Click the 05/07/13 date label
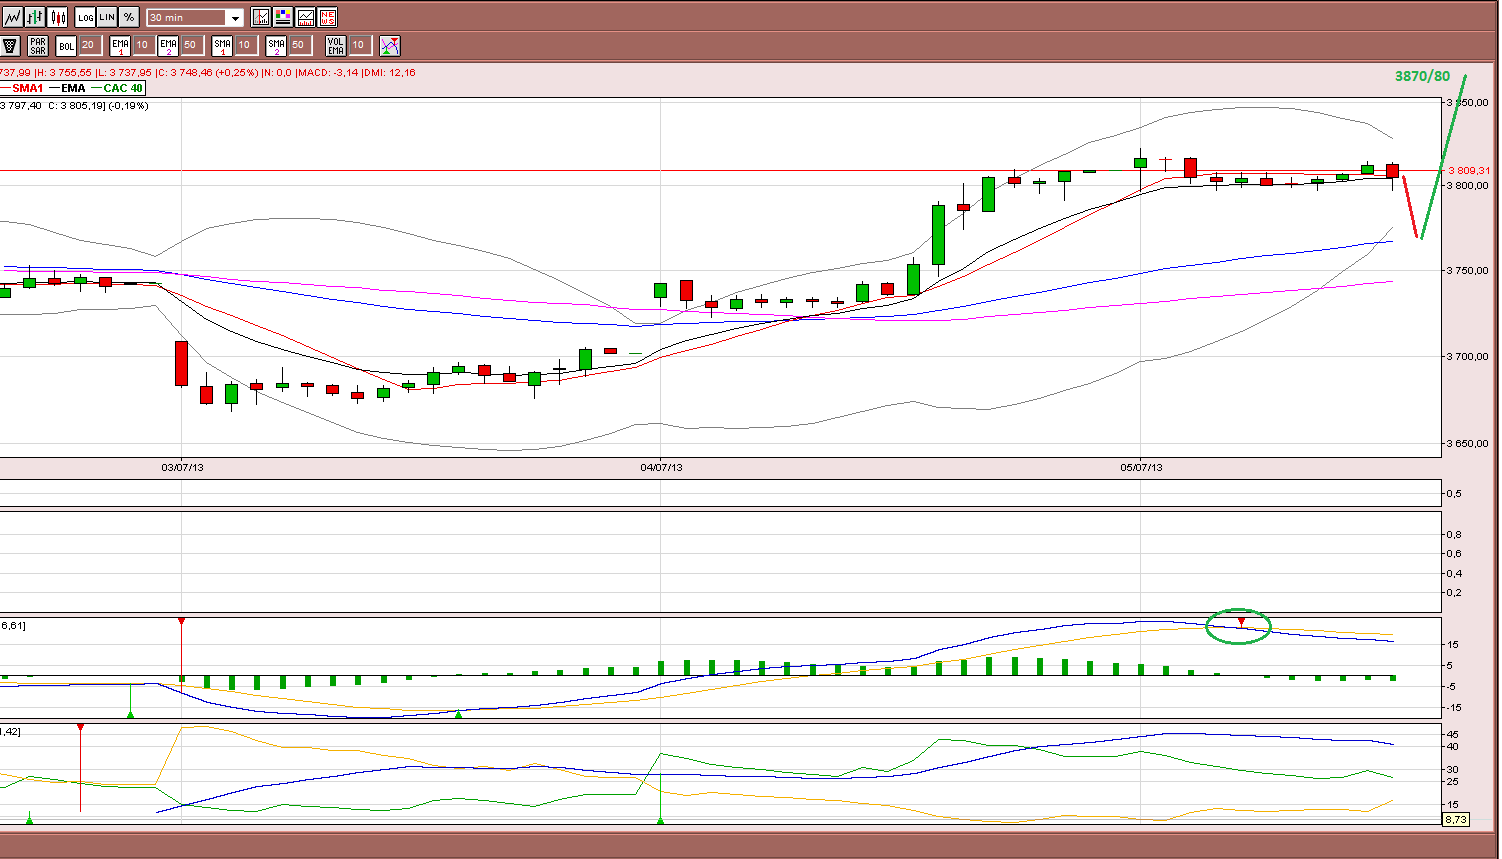Viewport: 1502px width, 859px height. pos(1141,467)
